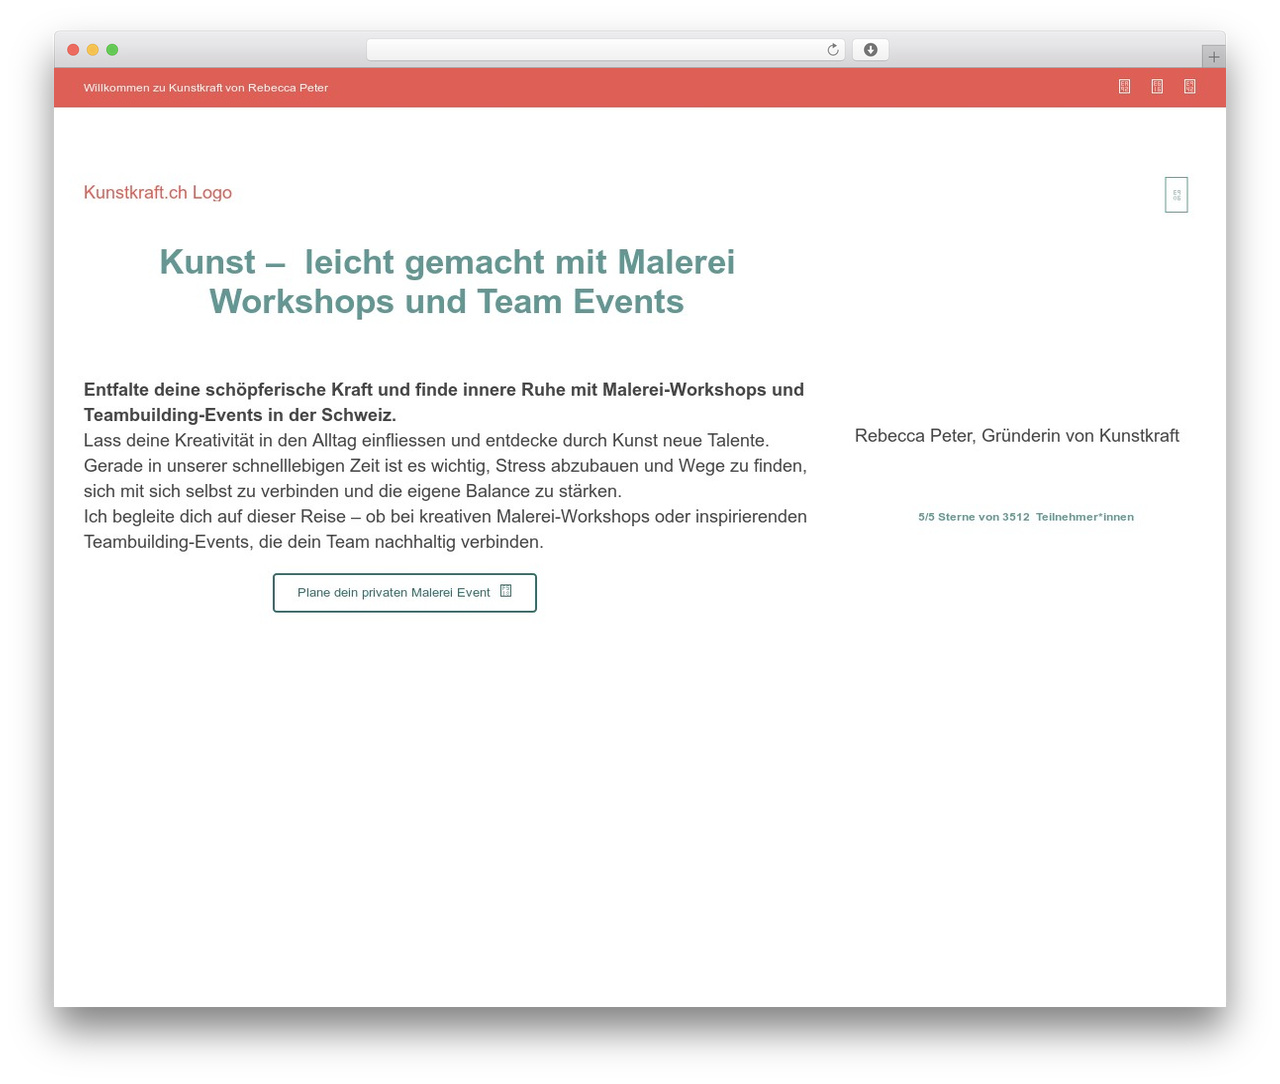The height and width of the screenshot is (1084, 1280).
Task: Click the browser address bar field
Action: coord(606,50)
